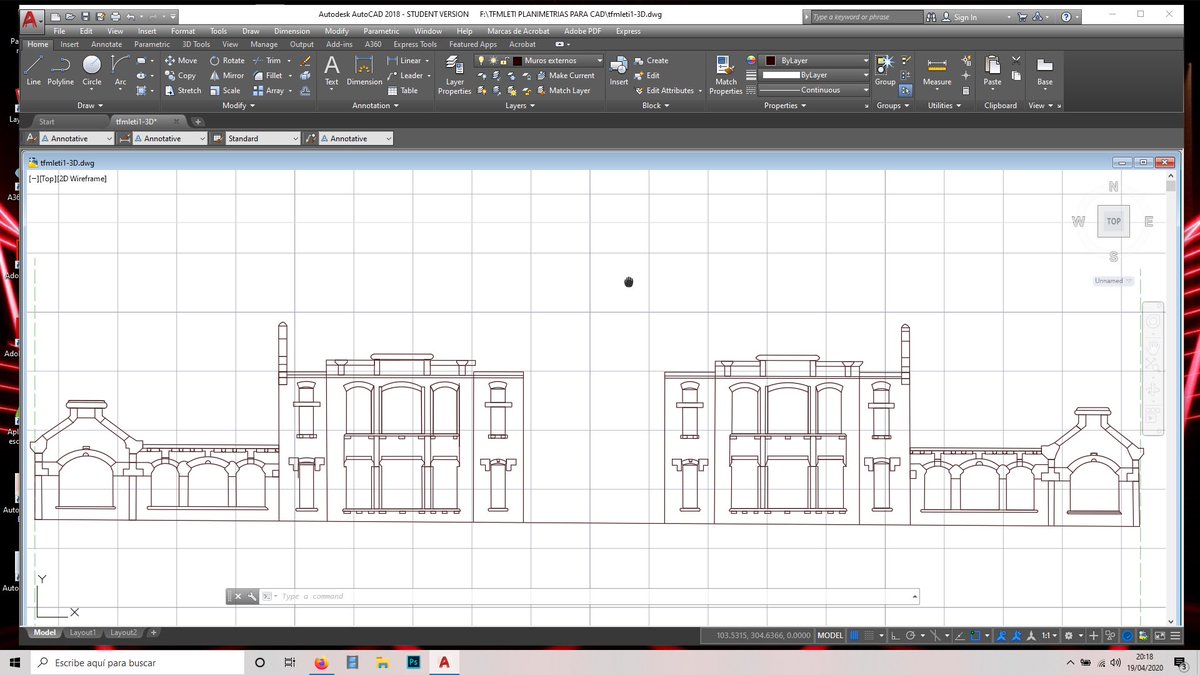Viewport: 1200px width, 675px height.
Task: Toggle drawing grid display in status bar
Action: (x=855, y=635)
